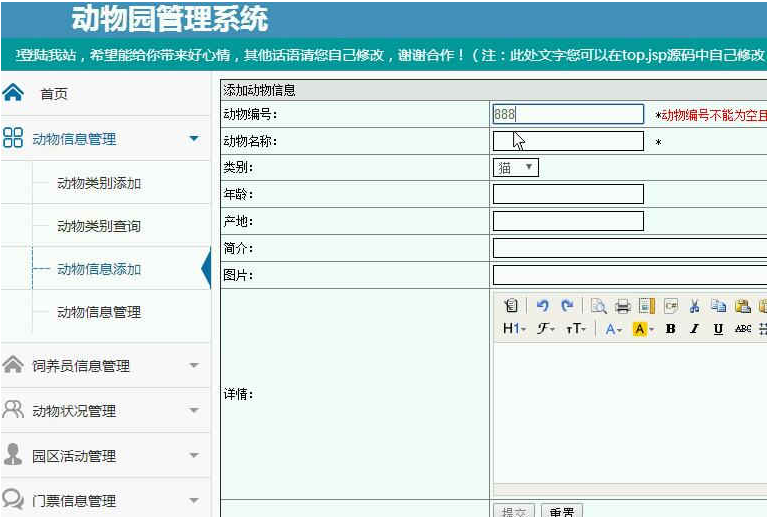Expand the 门票信息管理 menu arrow

click(x=194, y=500)
